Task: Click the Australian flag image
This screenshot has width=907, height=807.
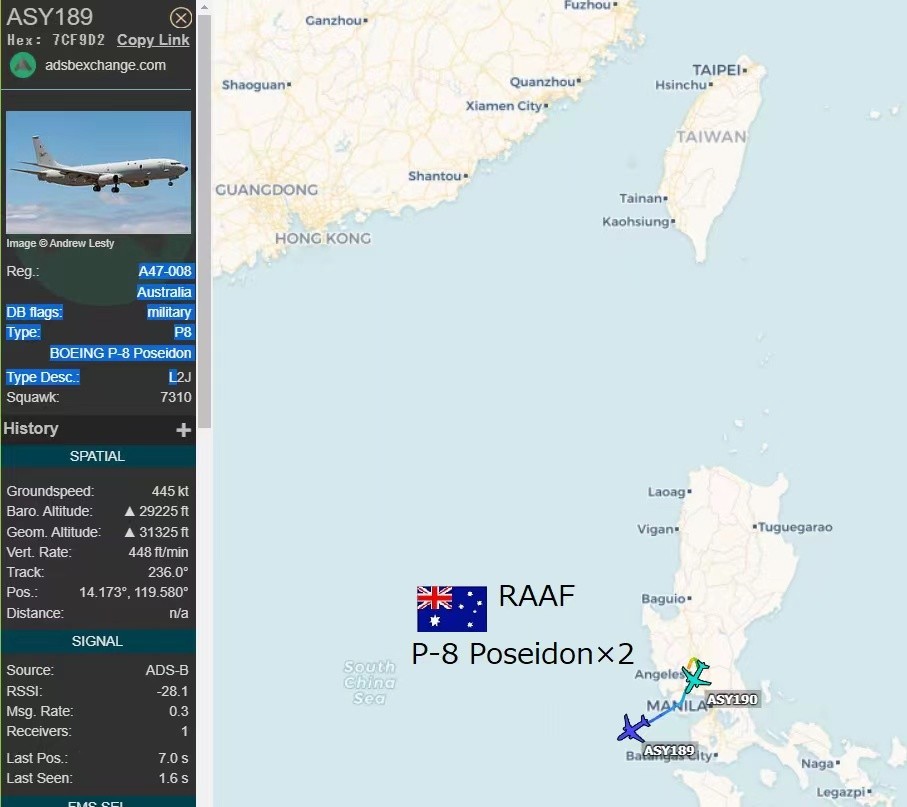Action: pos(452,609)
